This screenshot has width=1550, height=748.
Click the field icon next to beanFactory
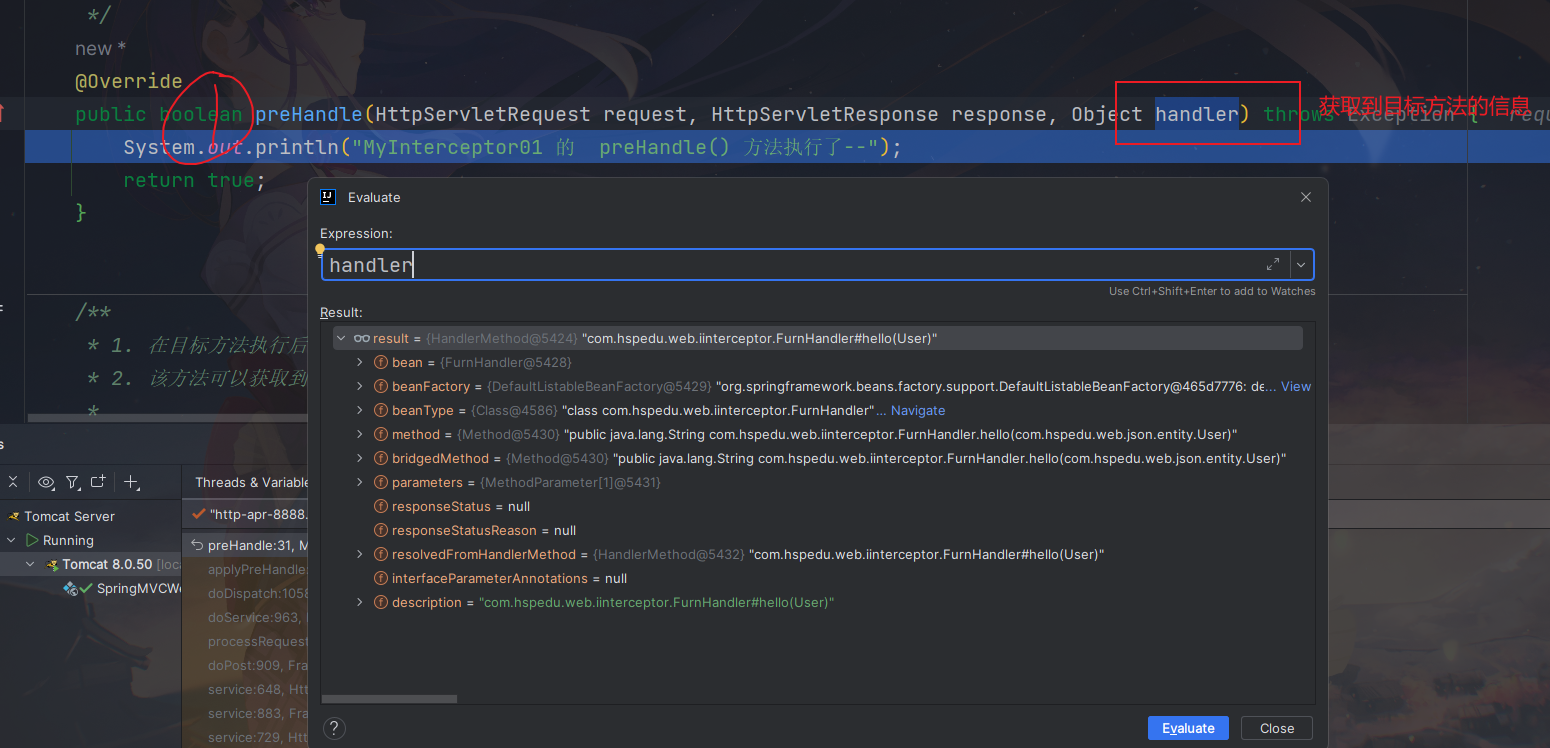(x=381, y=386)
